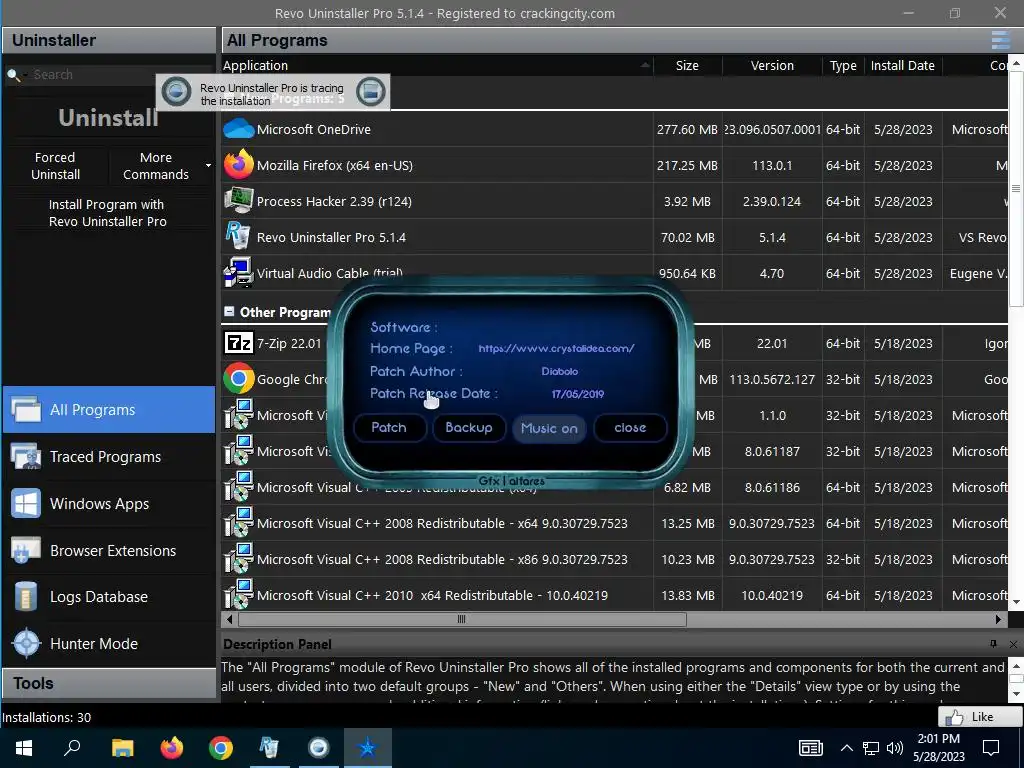
Task: Click the search magnifier icon in sidebar
Action: click(x=13, y=74)
